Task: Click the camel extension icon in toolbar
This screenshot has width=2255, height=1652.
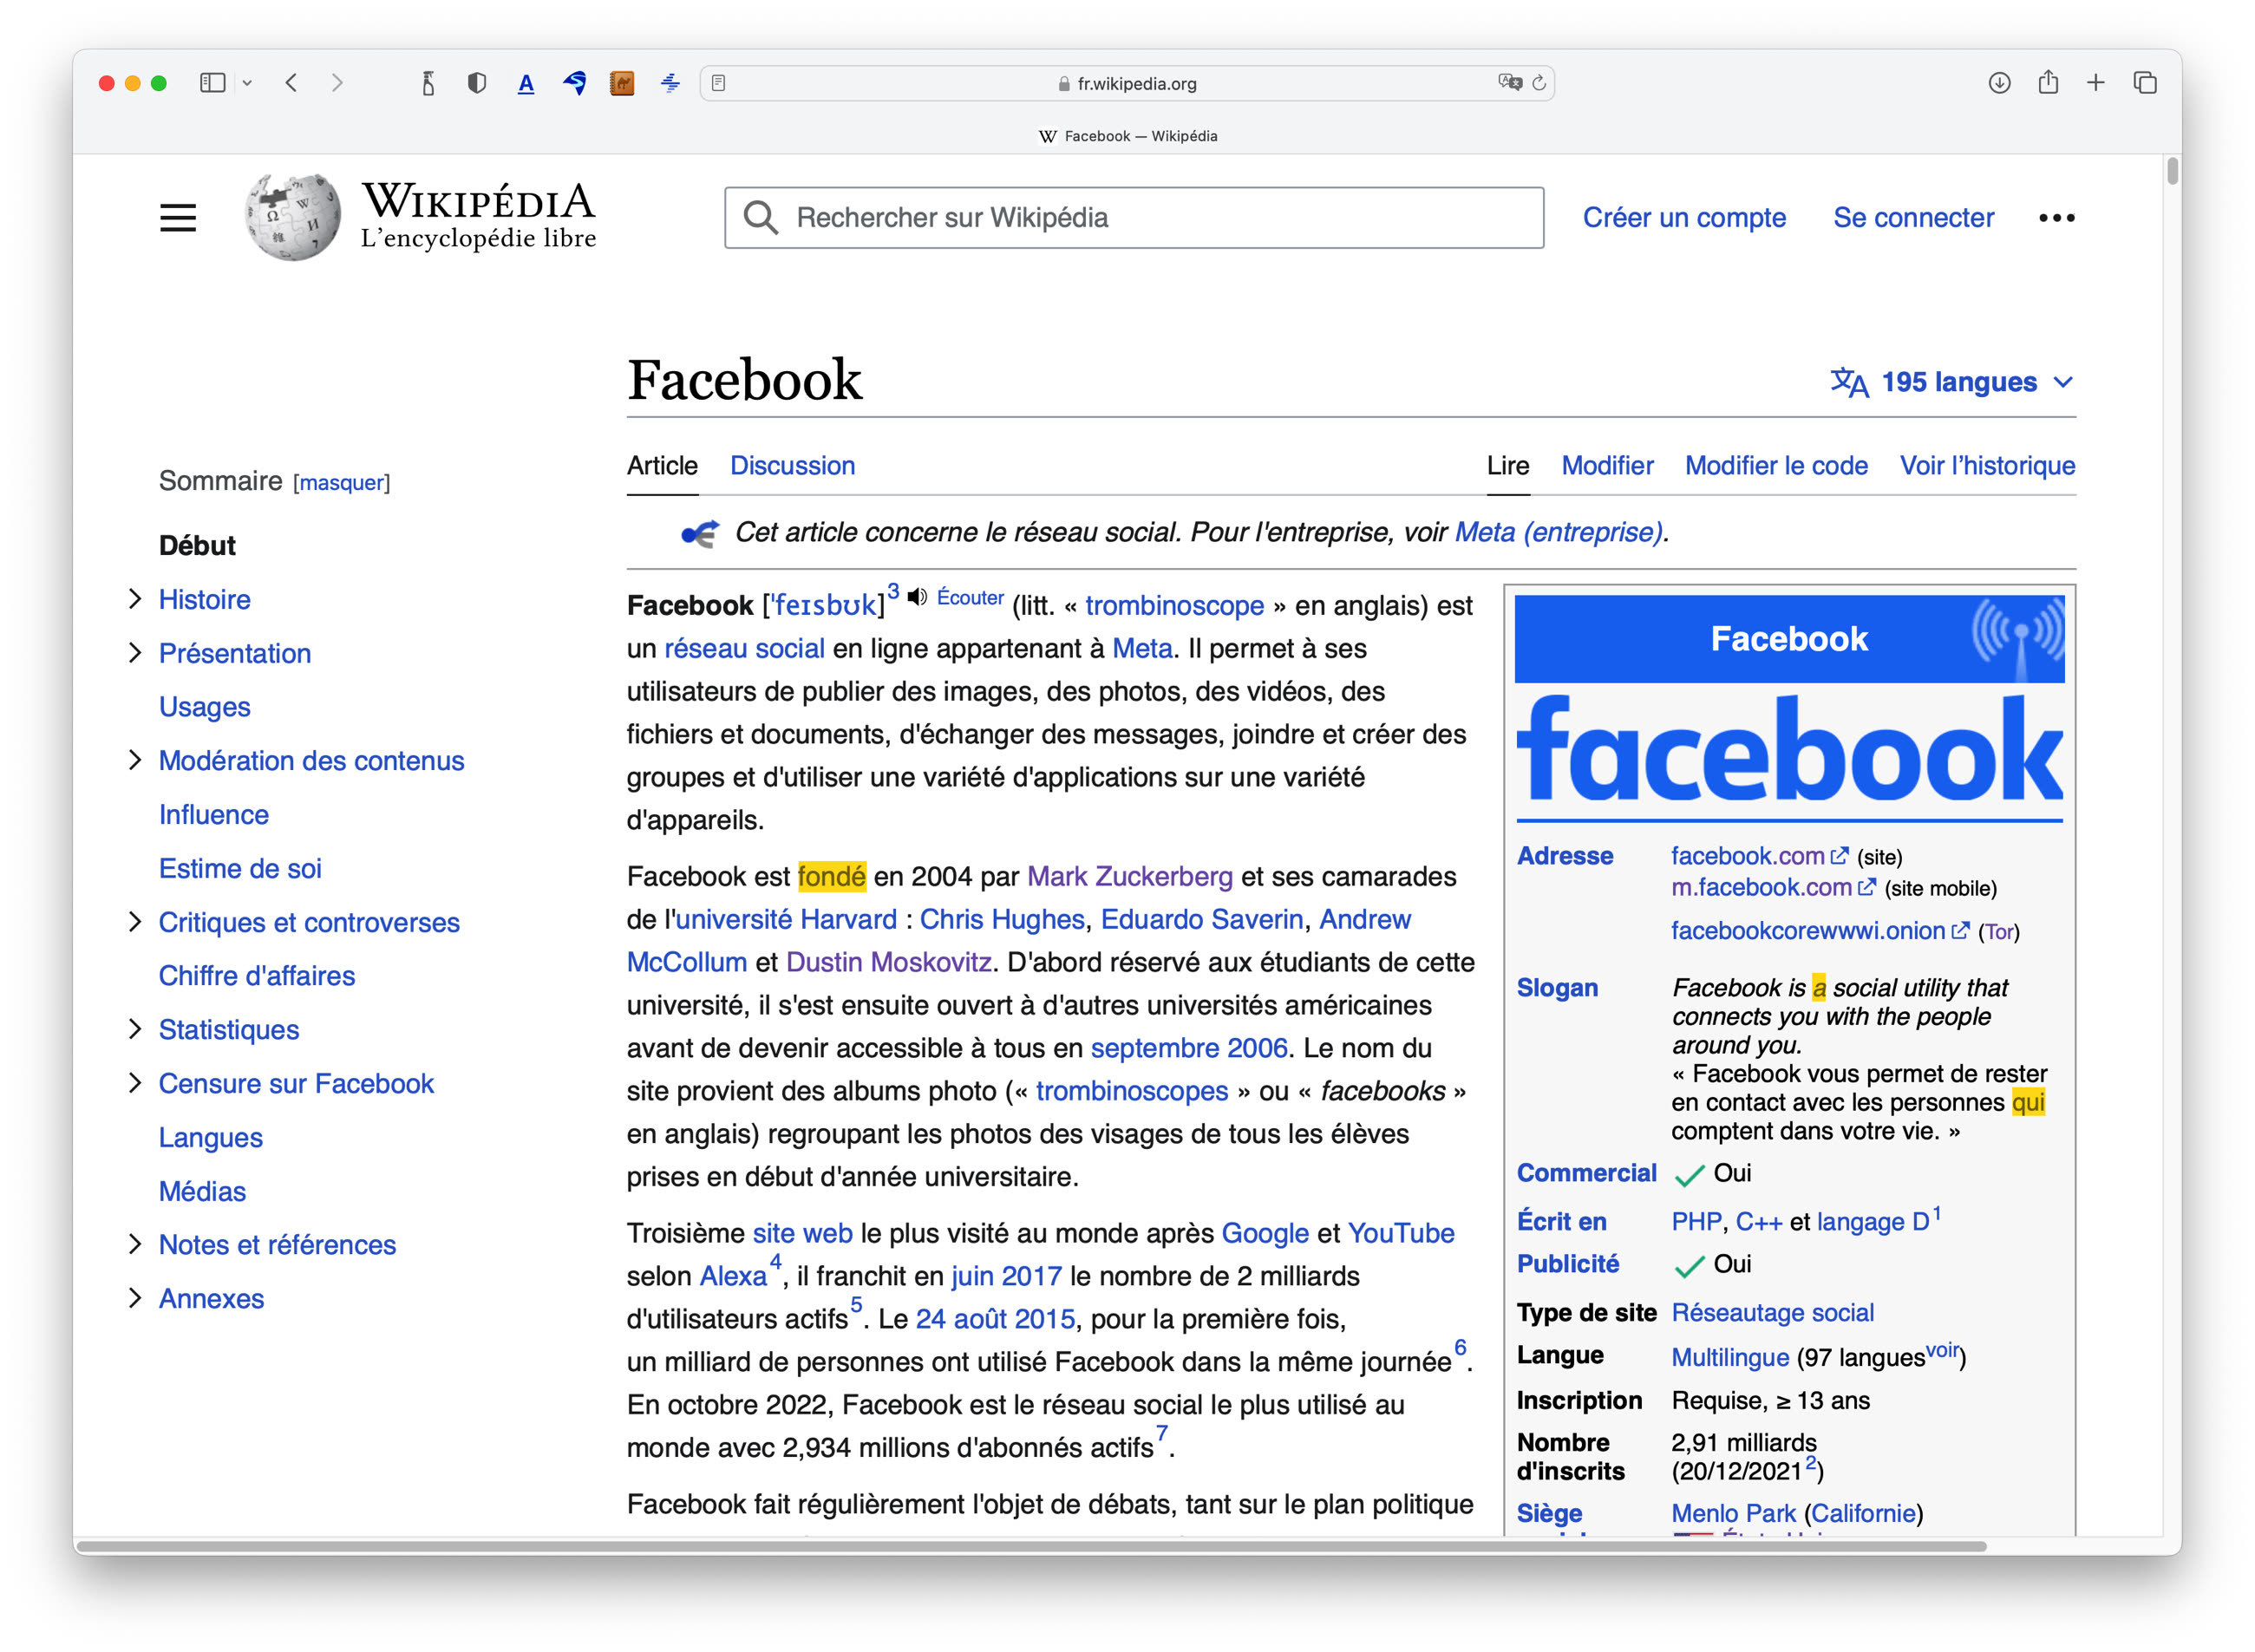Action: pyautogui.click(x=622, y=83)
